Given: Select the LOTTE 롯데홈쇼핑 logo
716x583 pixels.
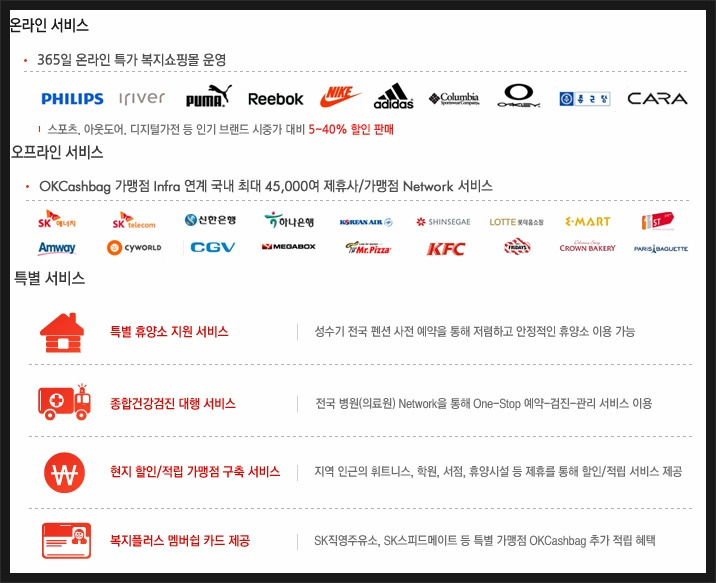Looking at the screenshot, I should (x=516, y=222).
